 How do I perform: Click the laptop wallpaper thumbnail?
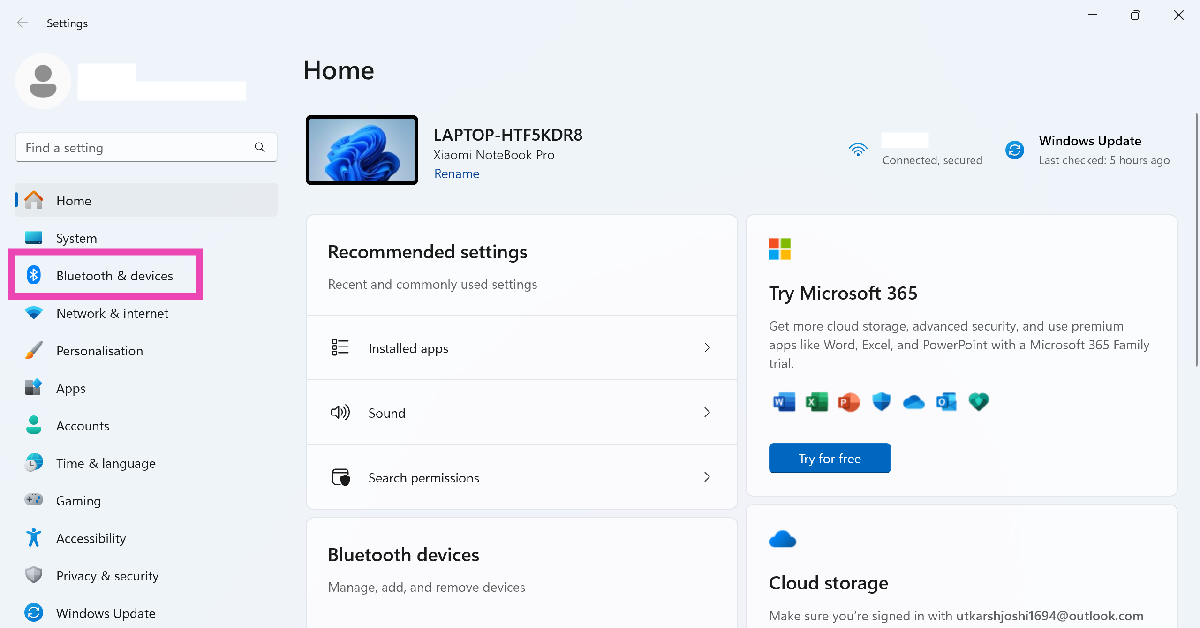362,150
